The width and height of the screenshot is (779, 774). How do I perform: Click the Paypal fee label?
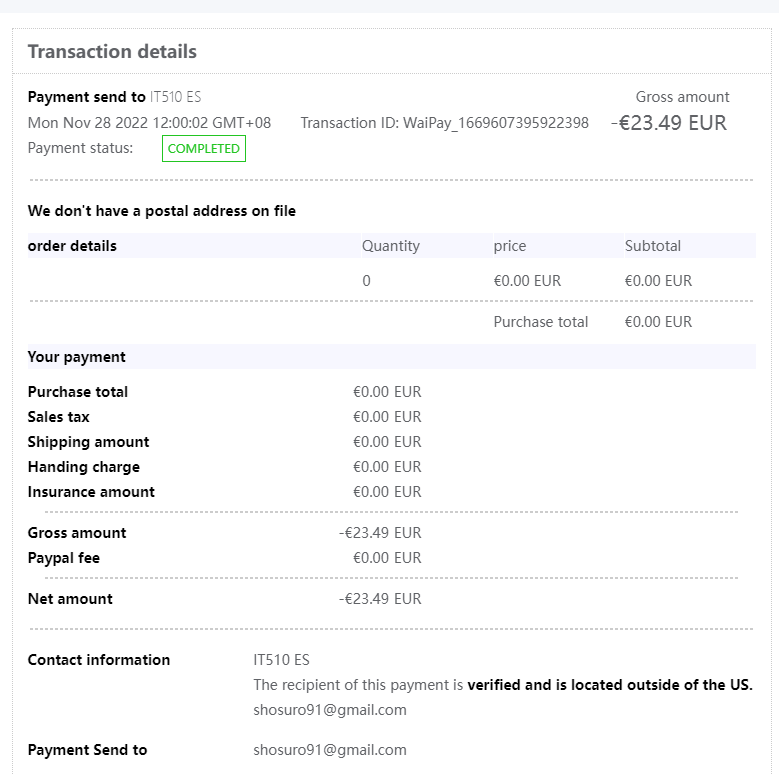click(x=64, y=558)
